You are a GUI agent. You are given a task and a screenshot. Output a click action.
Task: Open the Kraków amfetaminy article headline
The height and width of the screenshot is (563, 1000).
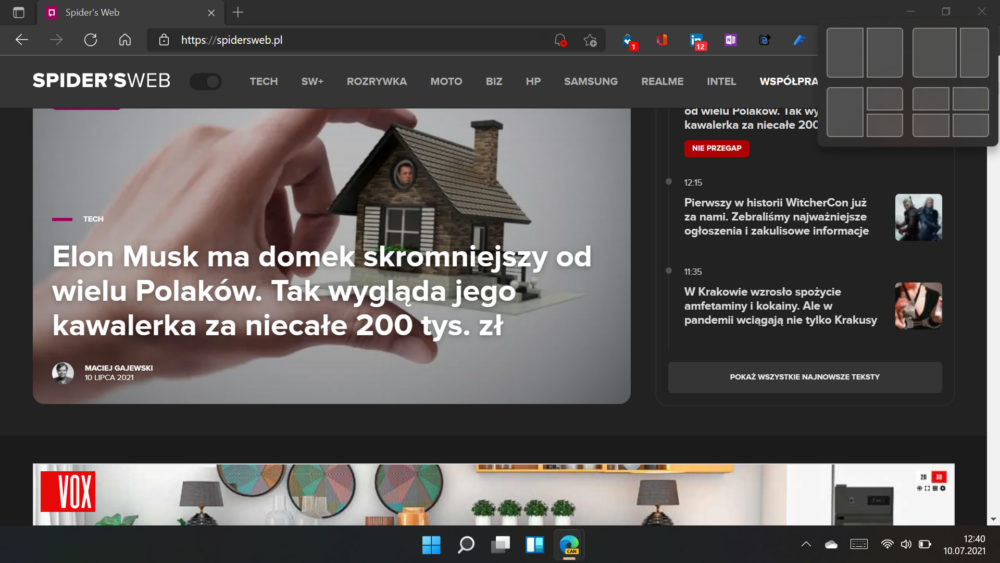(781, 306)
